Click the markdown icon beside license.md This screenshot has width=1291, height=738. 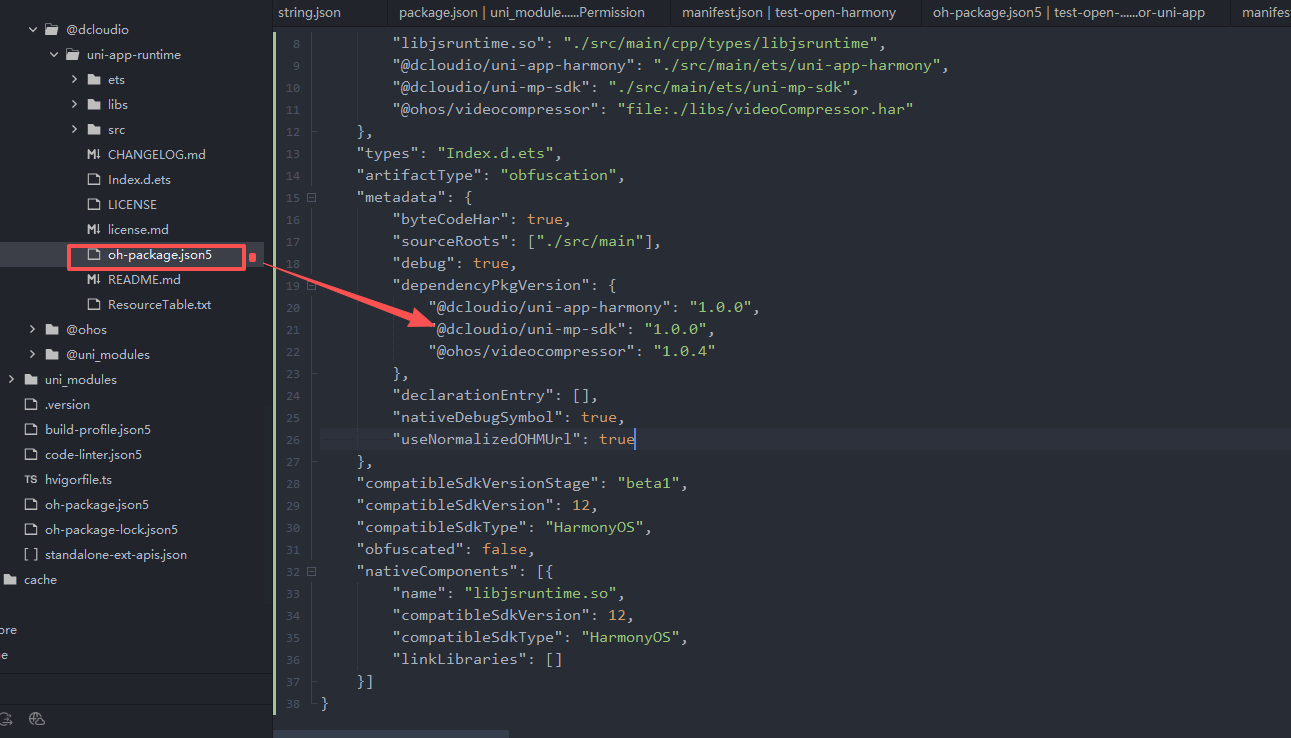tap(93, 229)
